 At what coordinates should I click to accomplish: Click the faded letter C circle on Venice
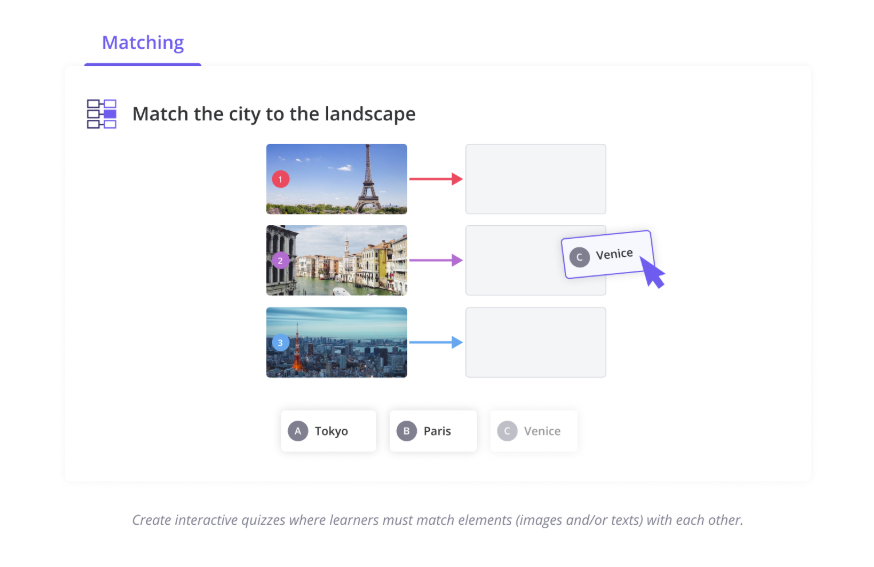click(507, 431)
